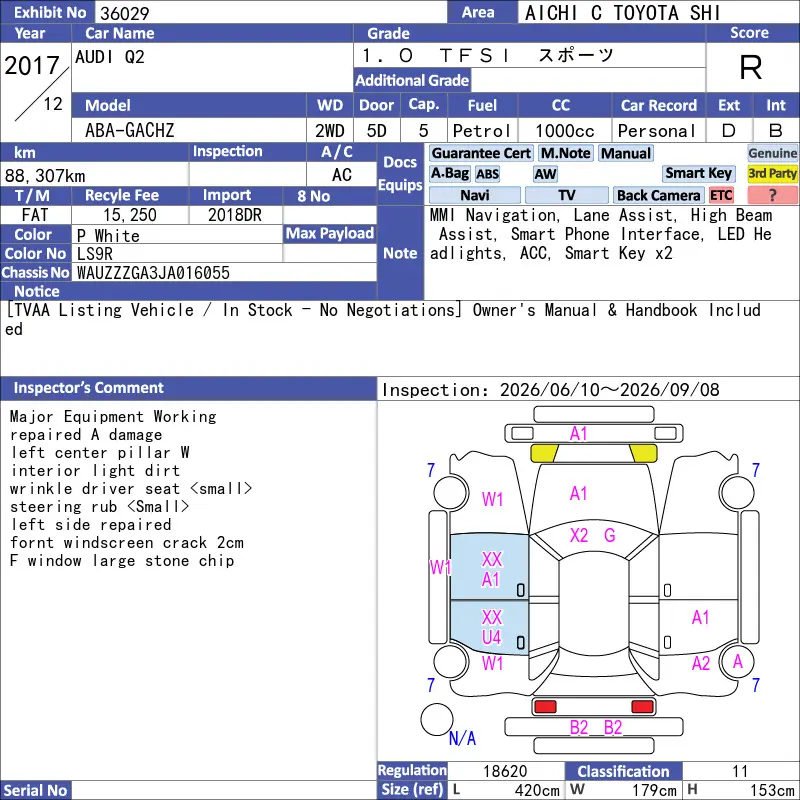
Task: Click the recycle fee 15,250
Action: 130,215
